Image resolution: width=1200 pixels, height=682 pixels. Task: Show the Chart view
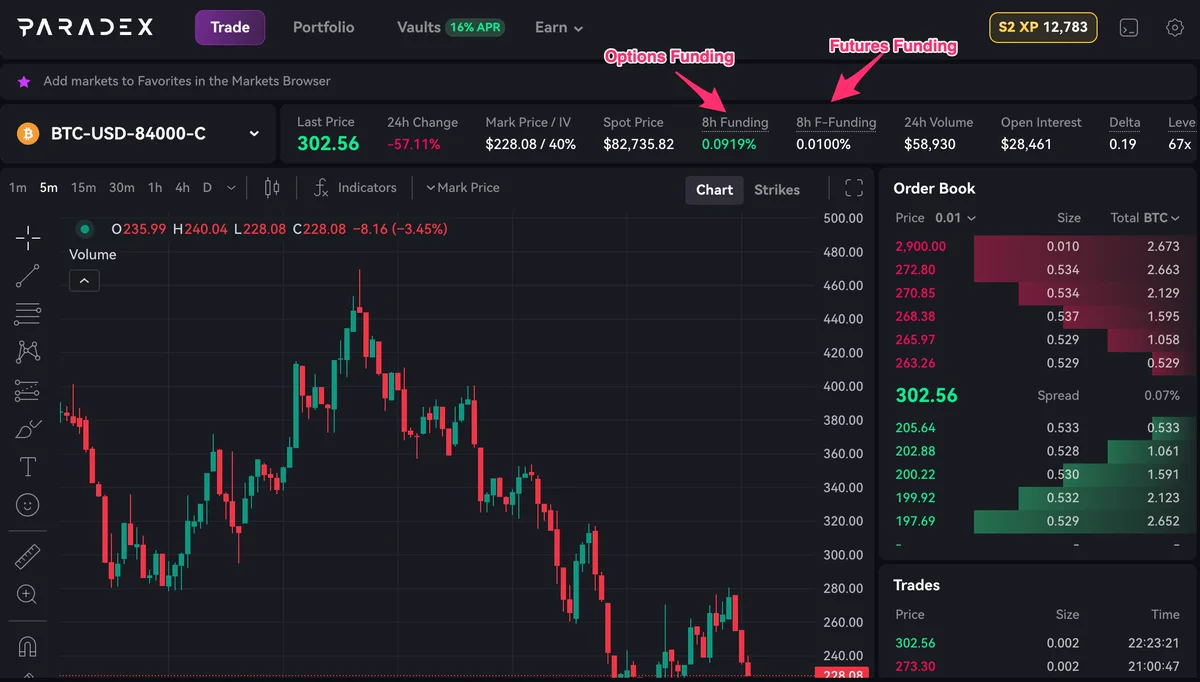pyautogui.click(x=714, y=189)
